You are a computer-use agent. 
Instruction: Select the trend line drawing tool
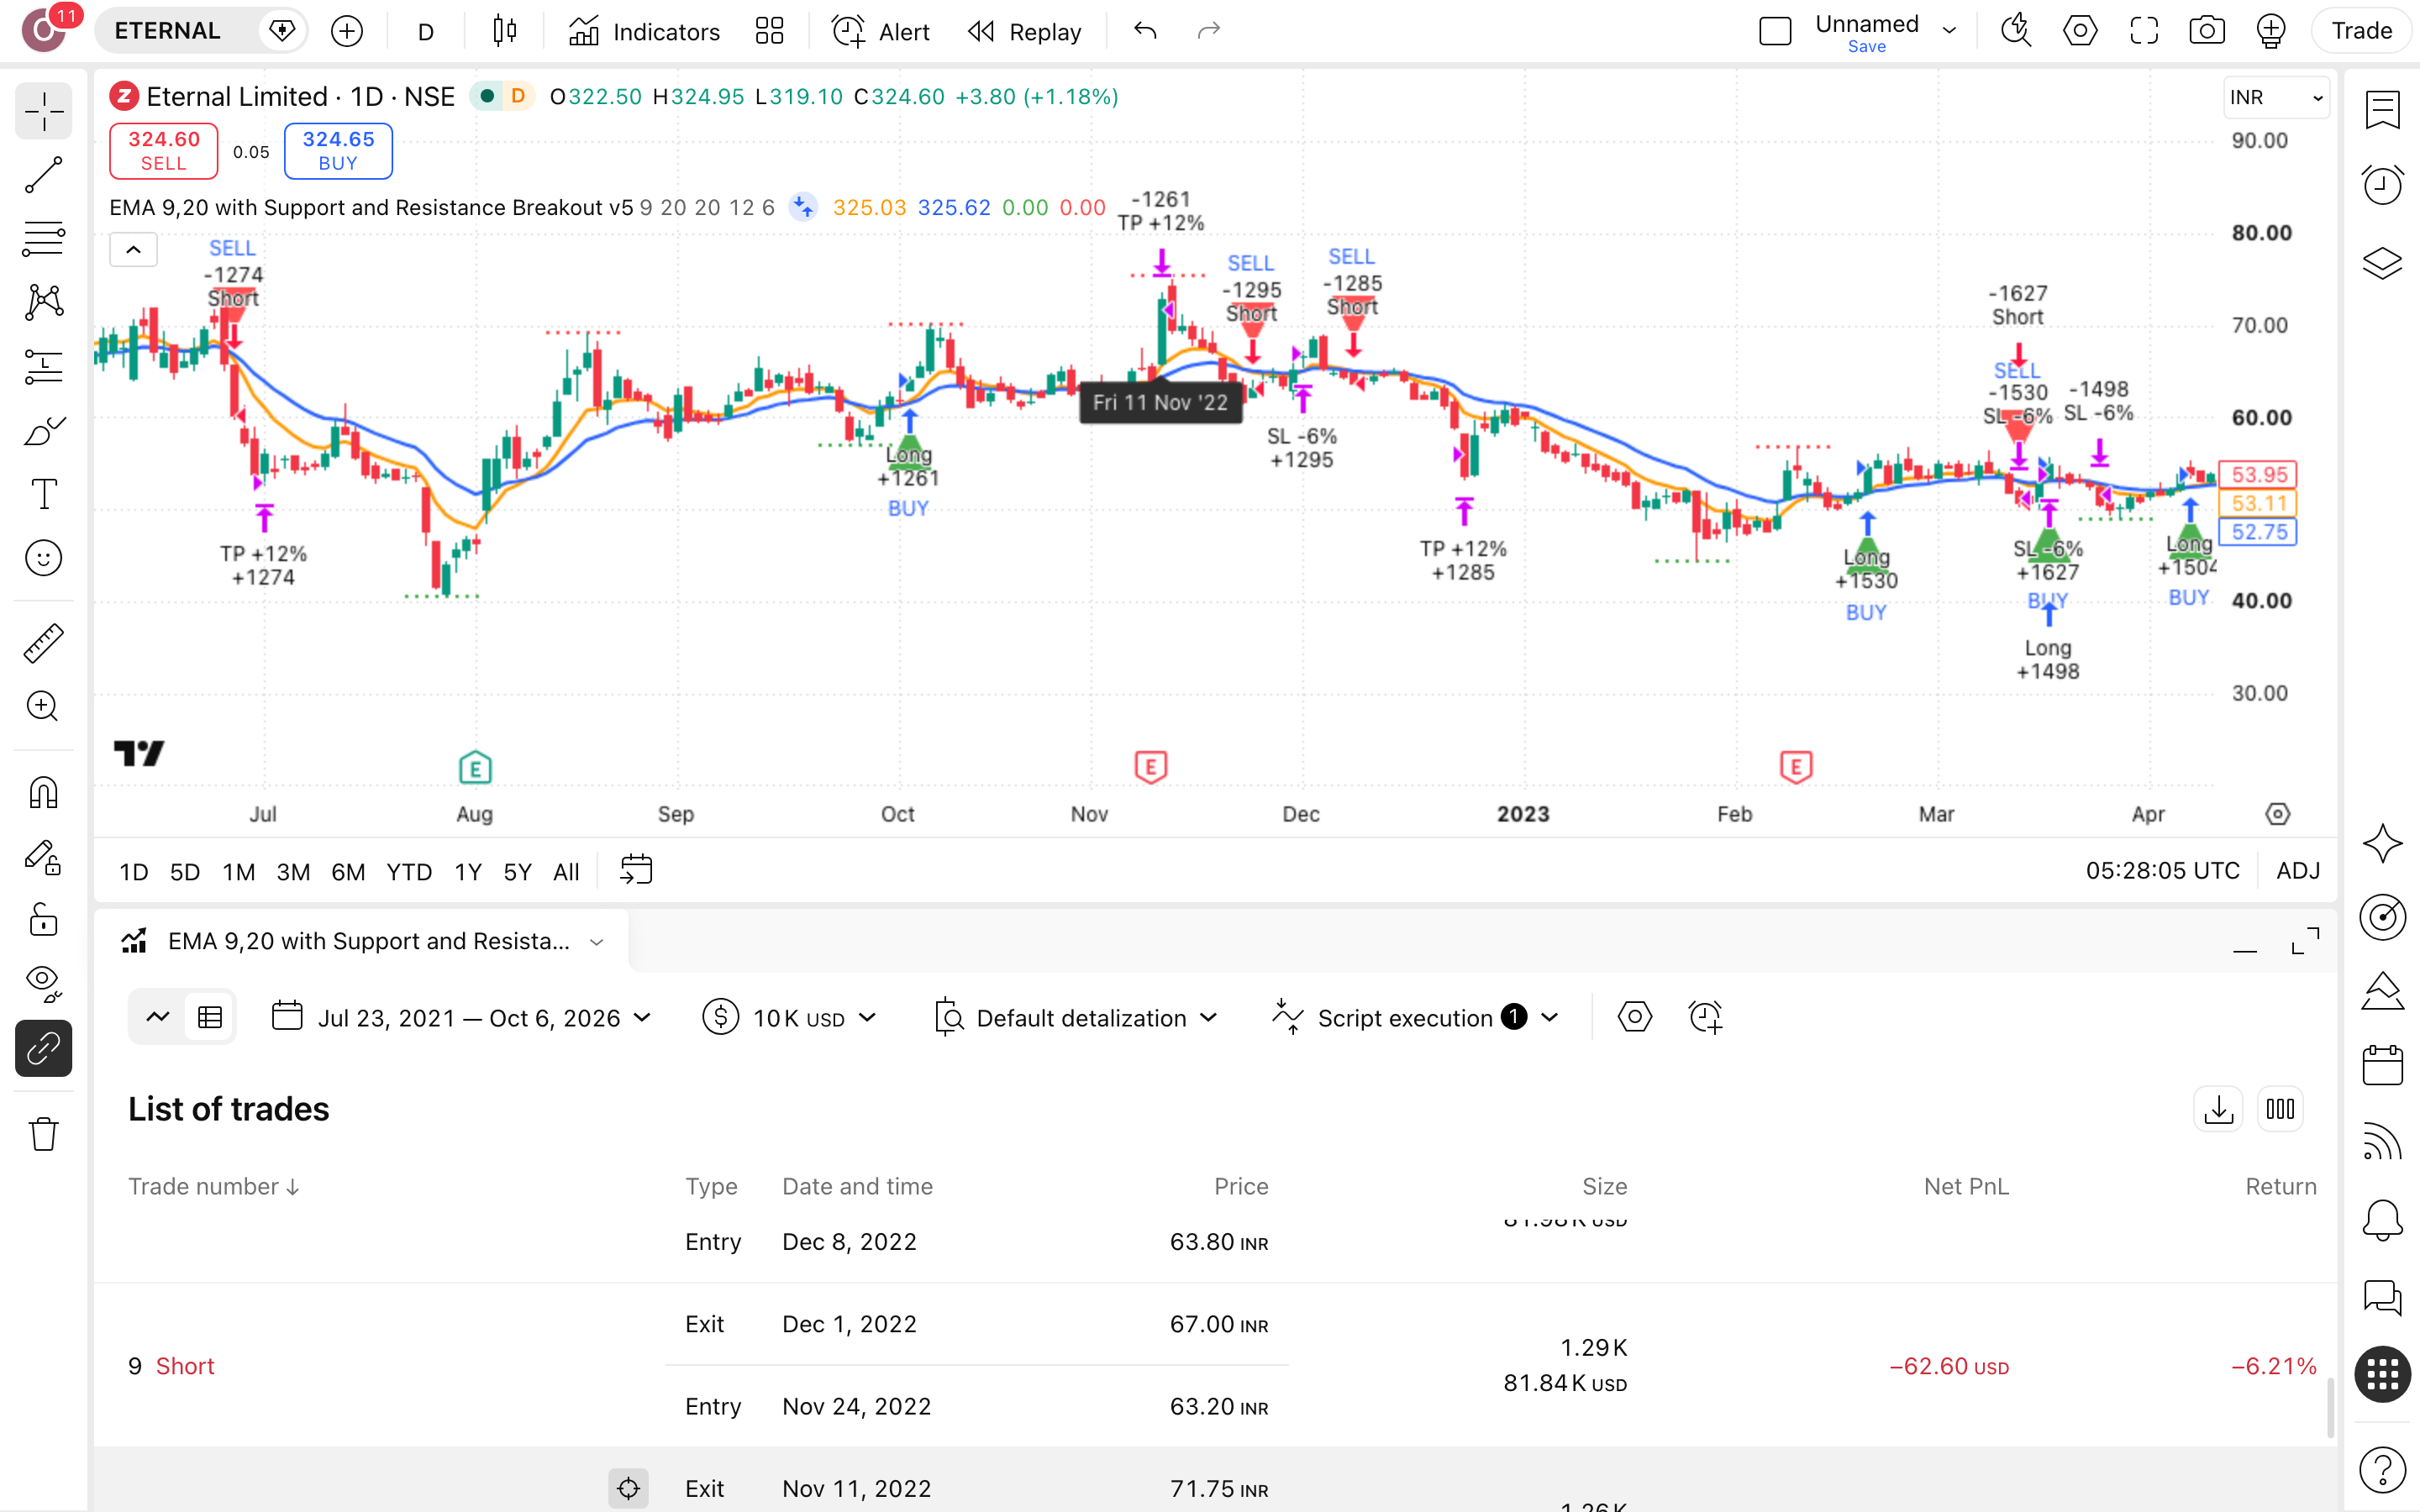(43, 175)
